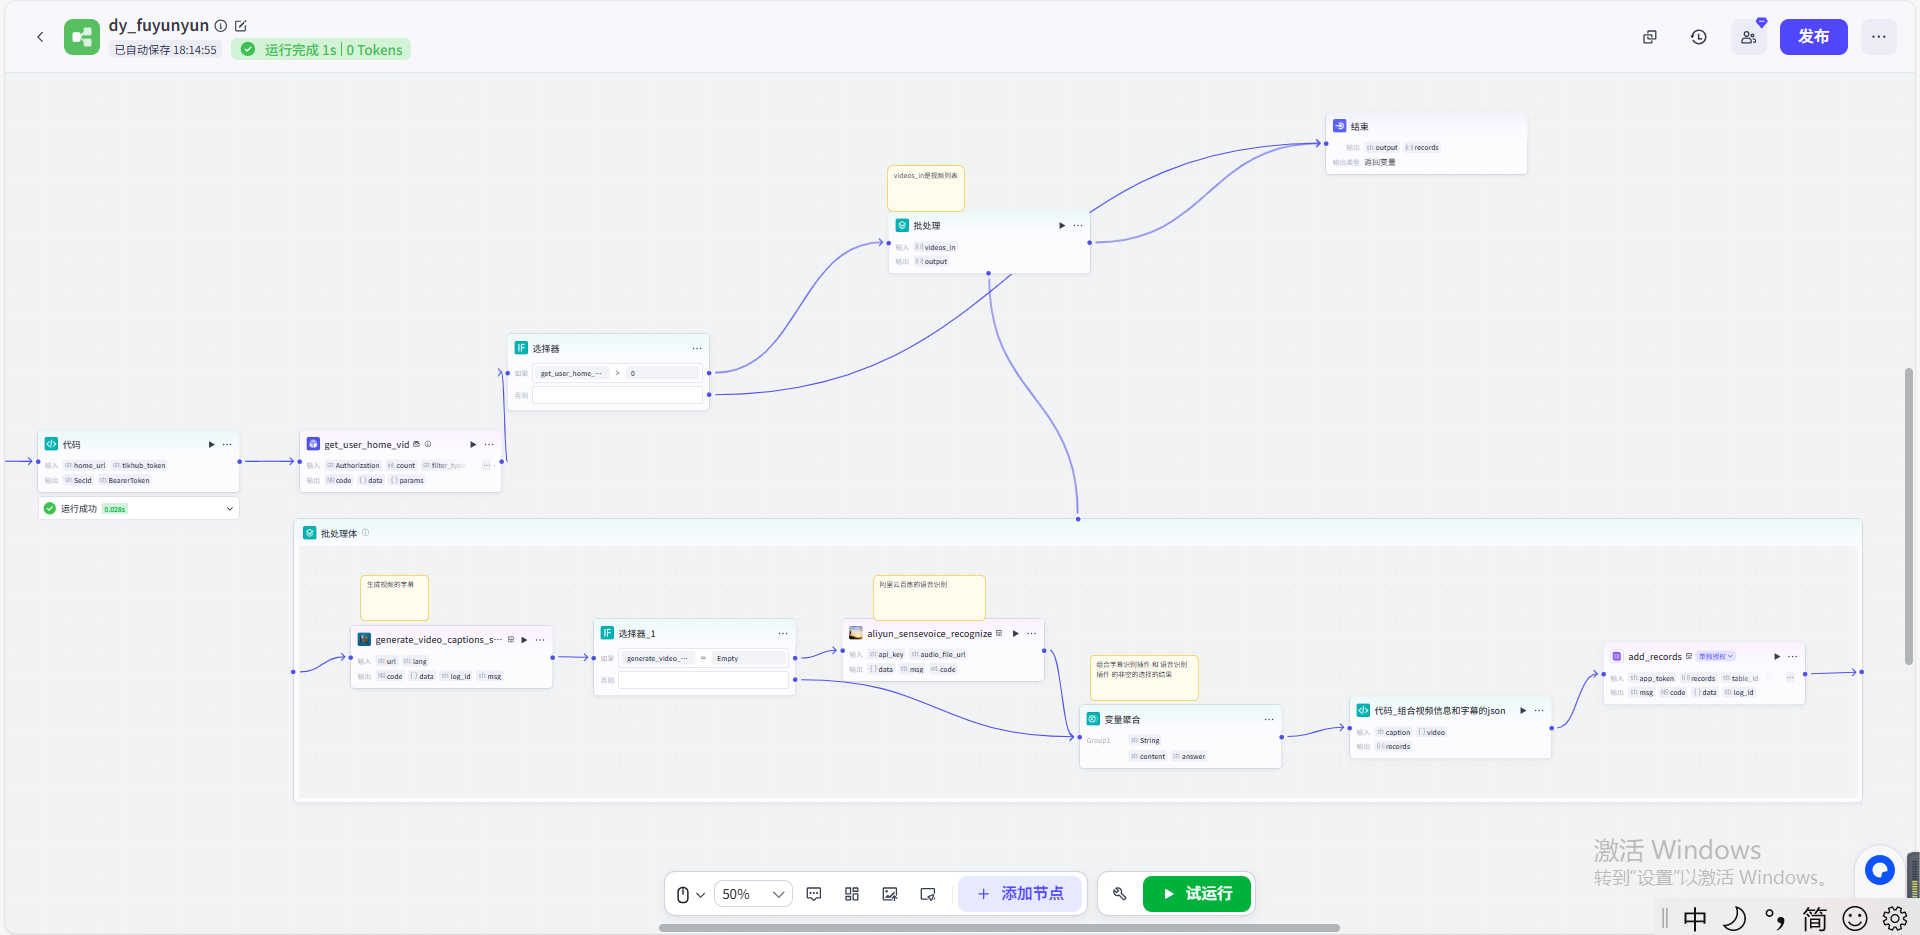The height and width of the screenshot is (935, 1920).
Task: Click the 发布 publish button
Action: (x=1813, y=37)
